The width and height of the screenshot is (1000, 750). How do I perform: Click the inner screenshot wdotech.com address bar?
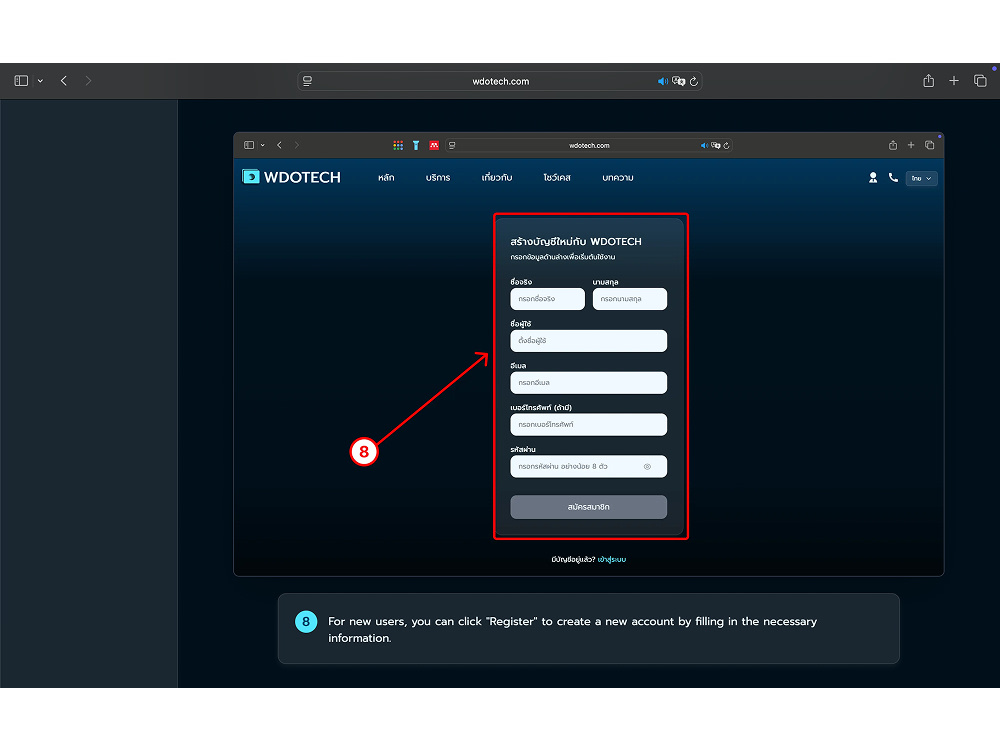589,145
